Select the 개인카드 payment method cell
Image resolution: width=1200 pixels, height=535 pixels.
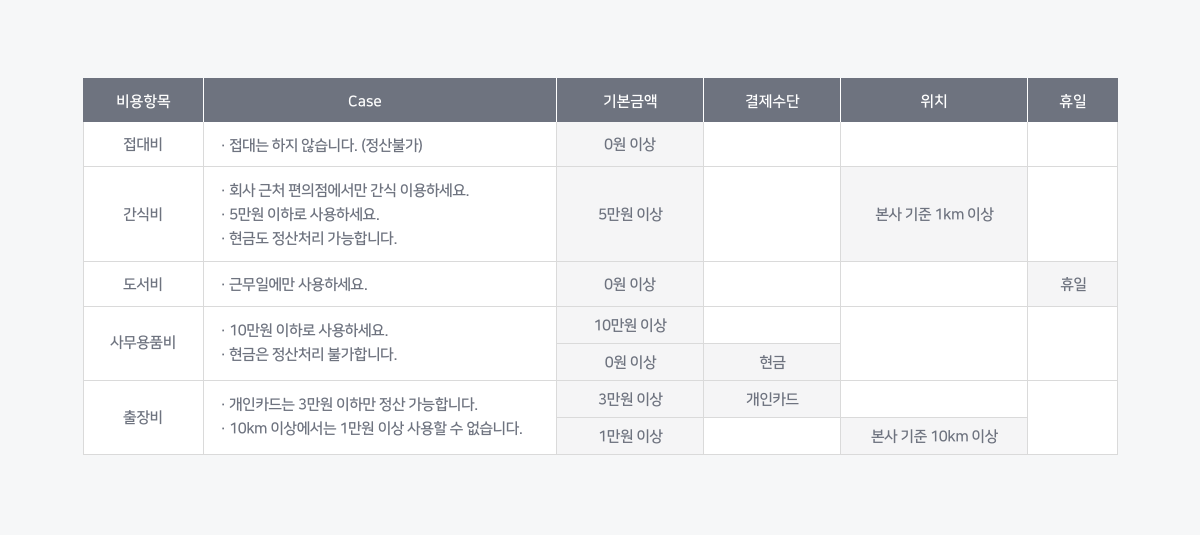(772, 399)
